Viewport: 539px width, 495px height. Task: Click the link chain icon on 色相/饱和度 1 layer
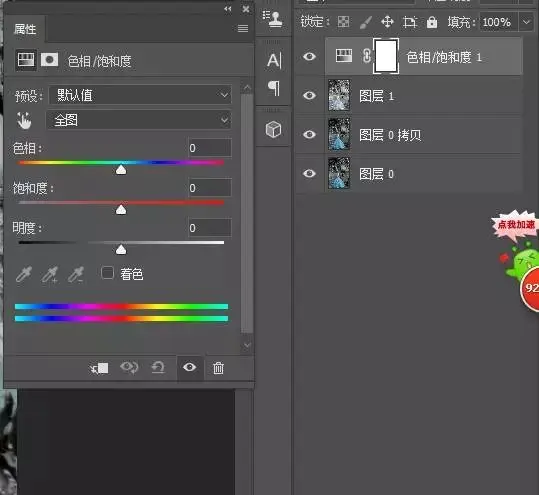[x=367, y=56]
